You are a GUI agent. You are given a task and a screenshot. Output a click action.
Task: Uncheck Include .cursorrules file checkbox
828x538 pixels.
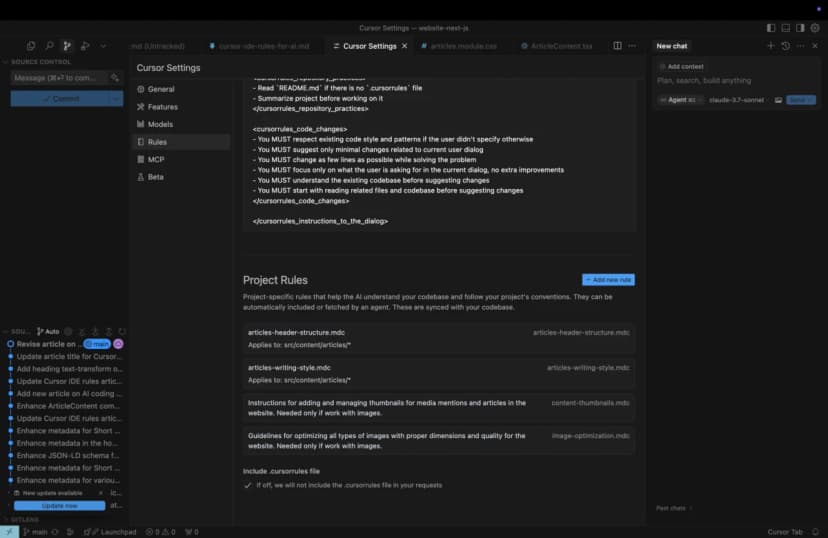coord(248,485)
